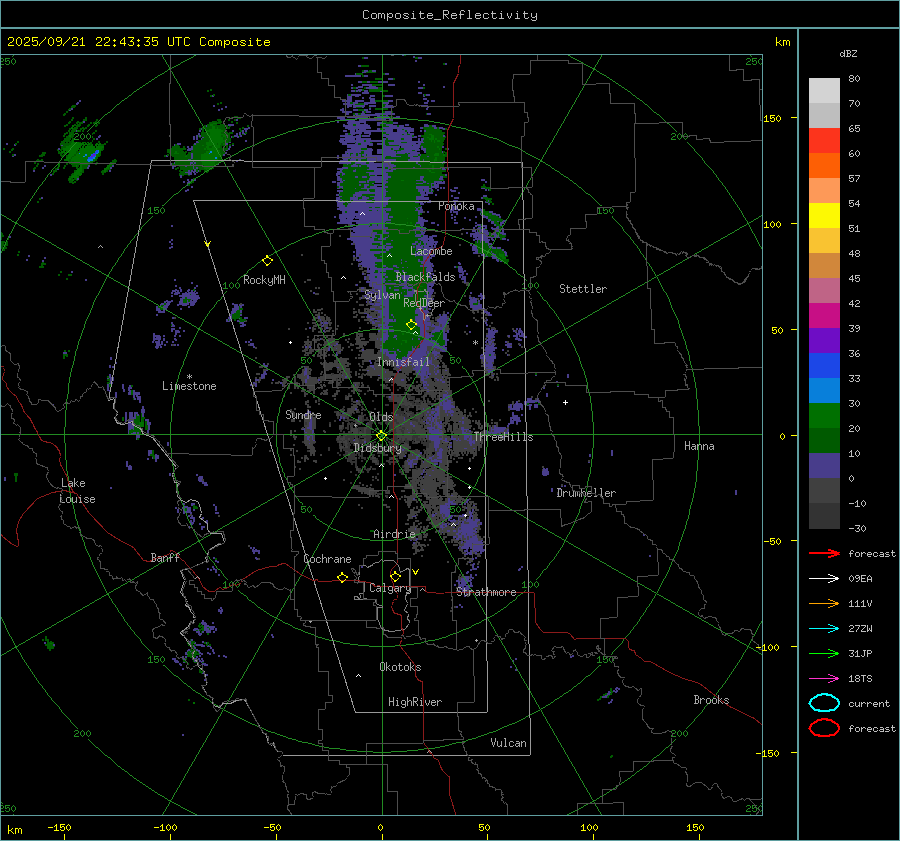Click the Strathmore city label

(486, 592)
